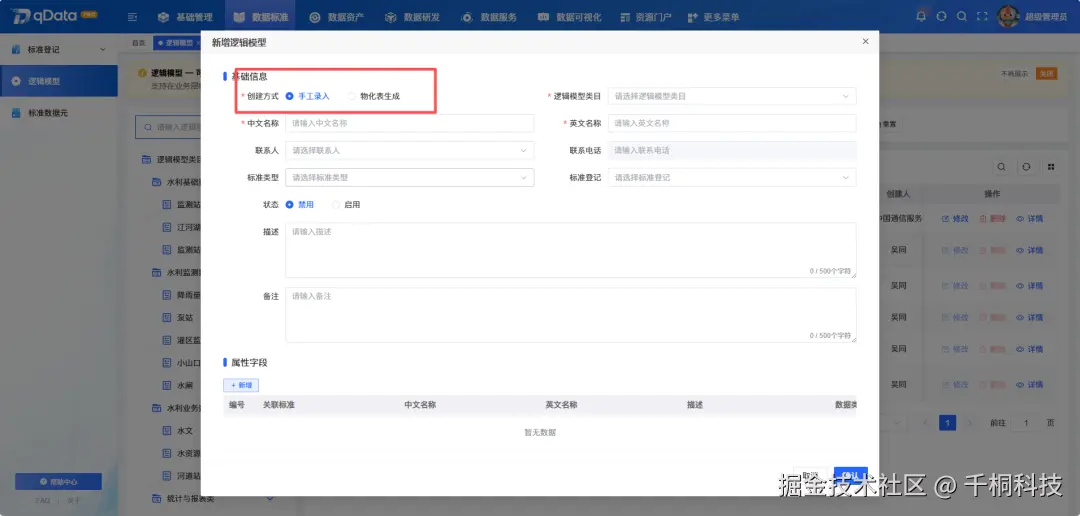1080x516 pixels.
Task: Open the 数据标准 top menu
Action: tap(260, 17)
